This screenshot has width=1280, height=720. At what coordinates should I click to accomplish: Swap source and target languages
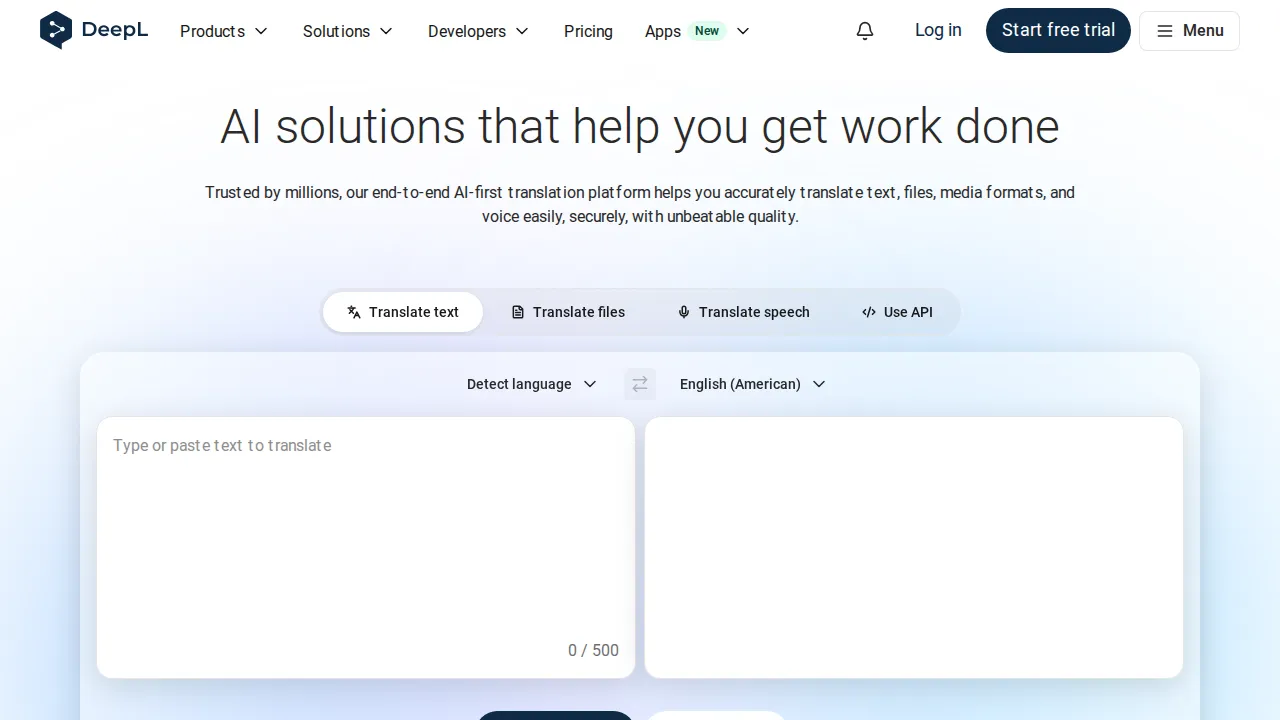pyautogui.click(x=640, y=384)
